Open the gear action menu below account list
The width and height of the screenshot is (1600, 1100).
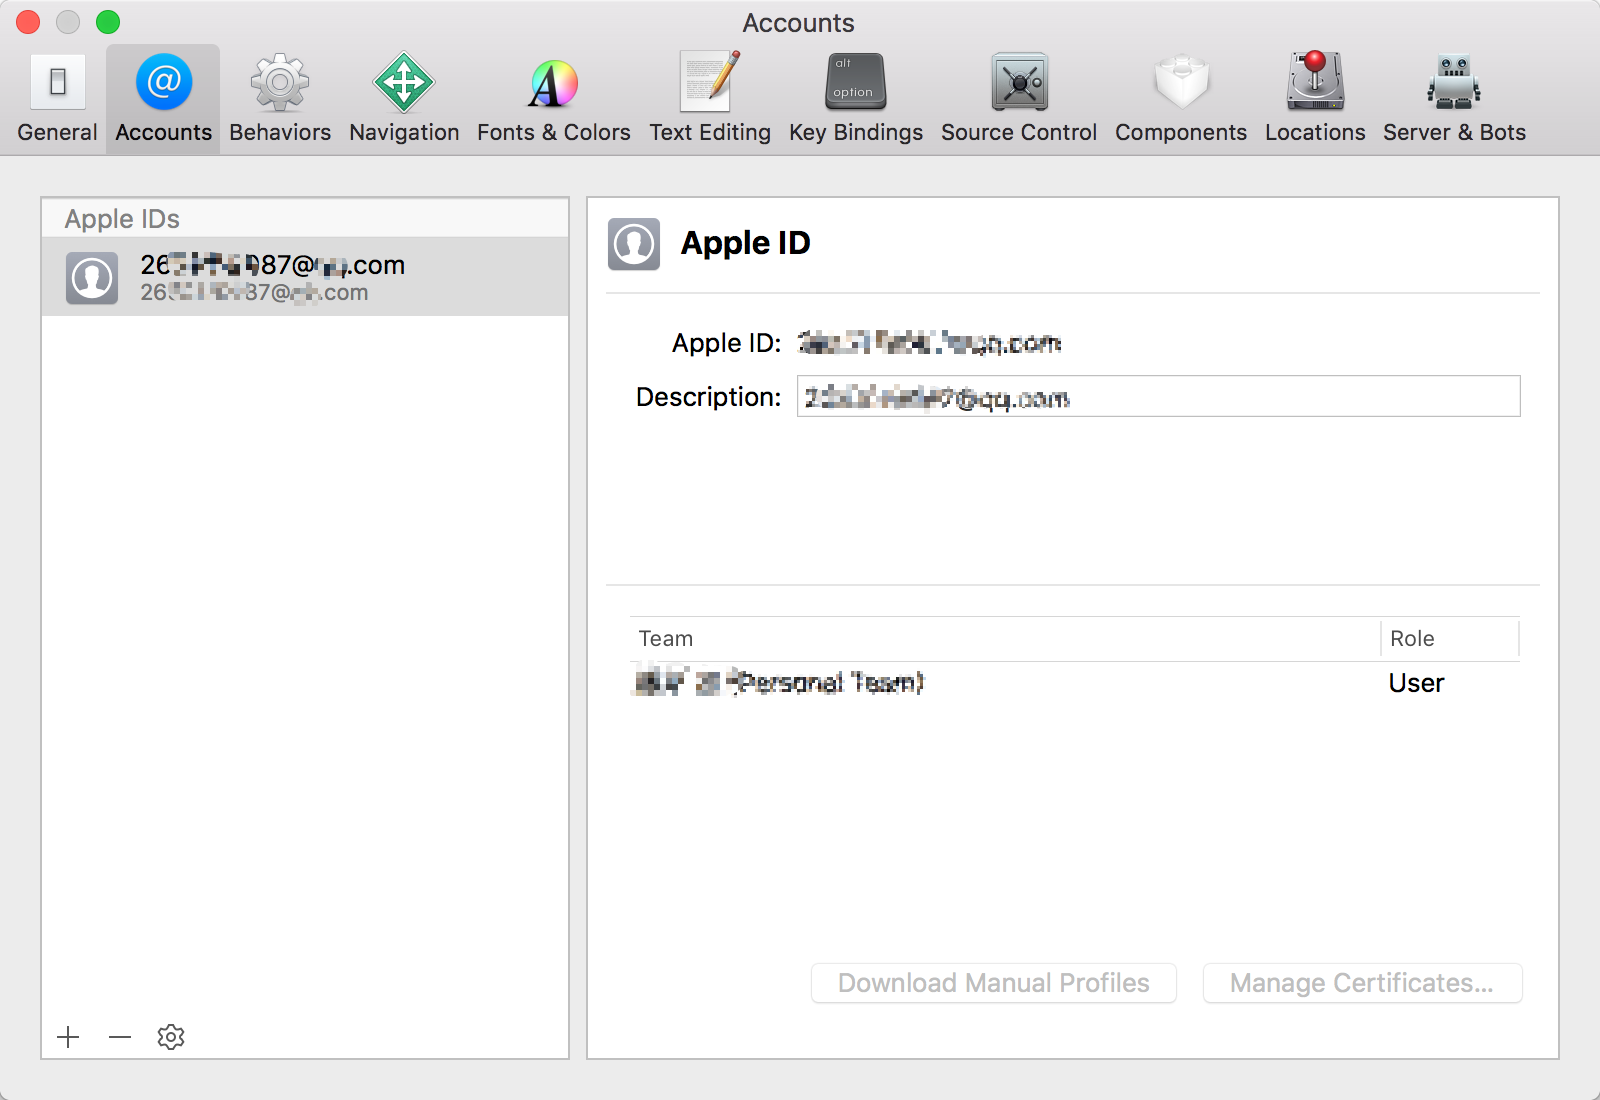171,1037
